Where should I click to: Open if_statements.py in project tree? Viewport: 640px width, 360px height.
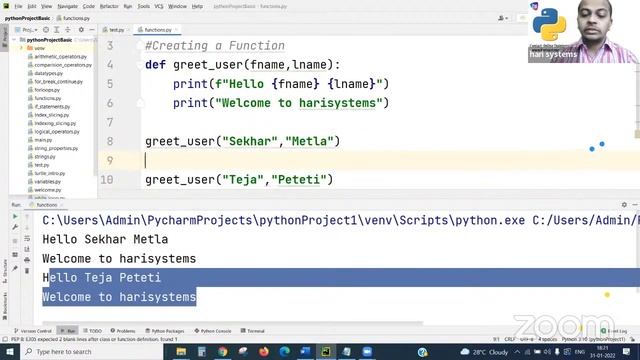[x=52, y=107]
